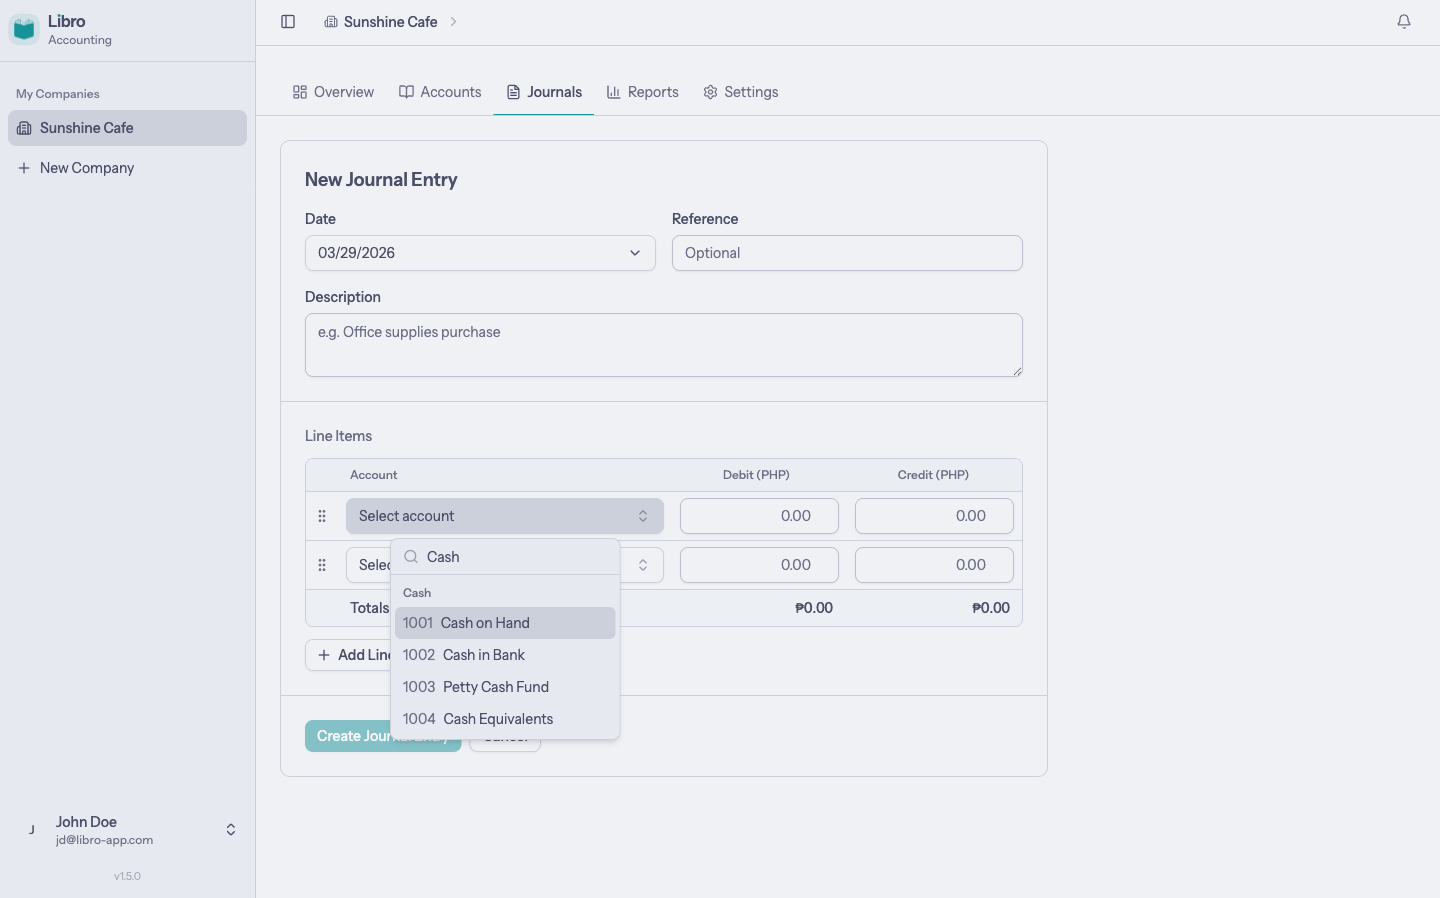Click the Accounts book icon
This screenshot has width=1440, height=898.
coord(406,91)
